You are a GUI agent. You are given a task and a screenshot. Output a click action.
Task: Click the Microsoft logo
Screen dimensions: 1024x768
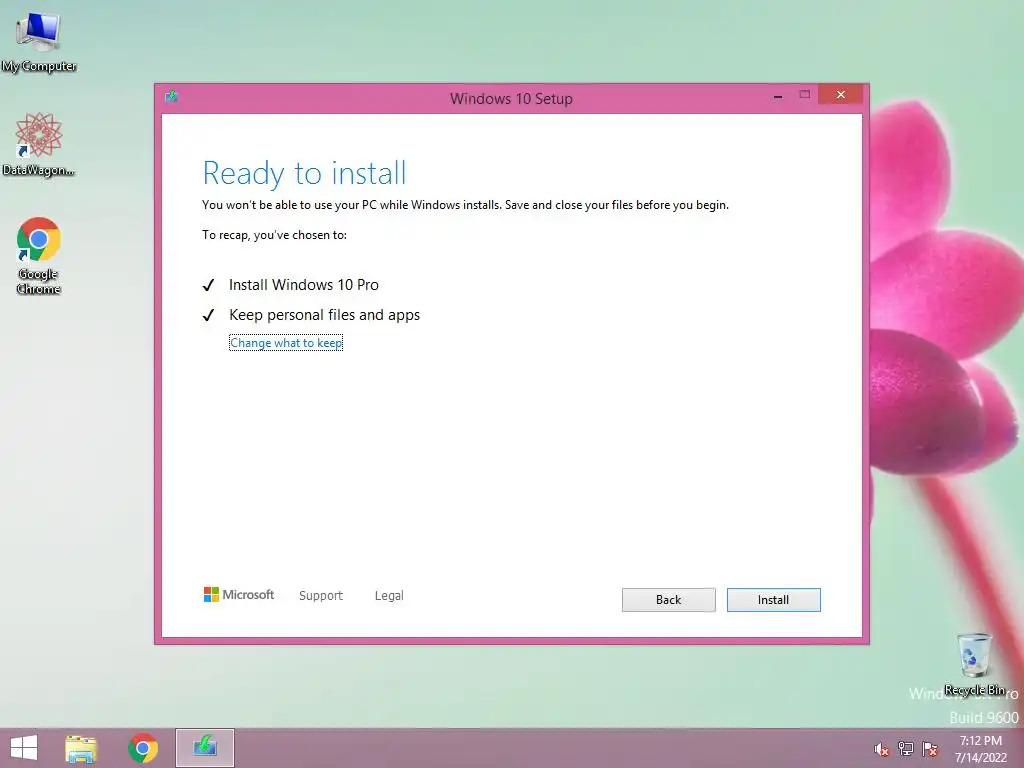pyautogui.click(x=239, y=594)
